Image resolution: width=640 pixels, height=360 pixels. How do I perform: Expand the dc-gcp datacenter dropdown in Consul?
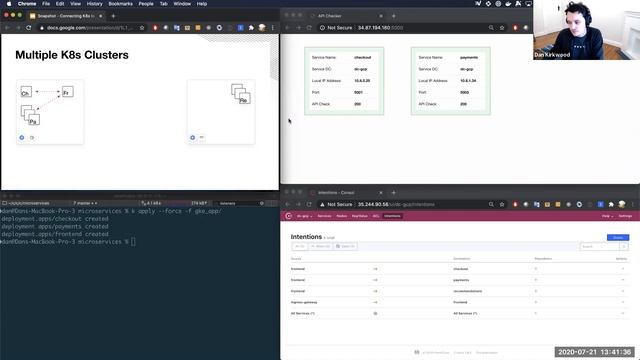304,216
